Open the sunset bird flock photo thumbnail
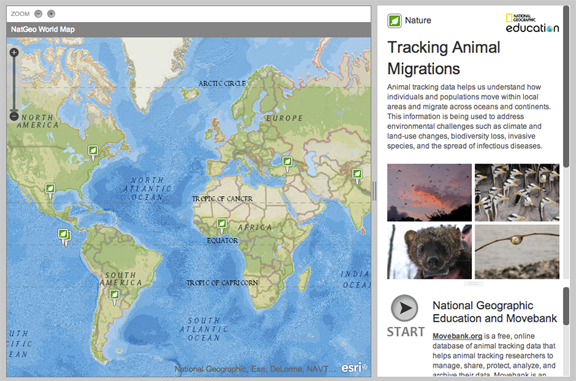Screen dimensions: 576x381 point(429,193)
